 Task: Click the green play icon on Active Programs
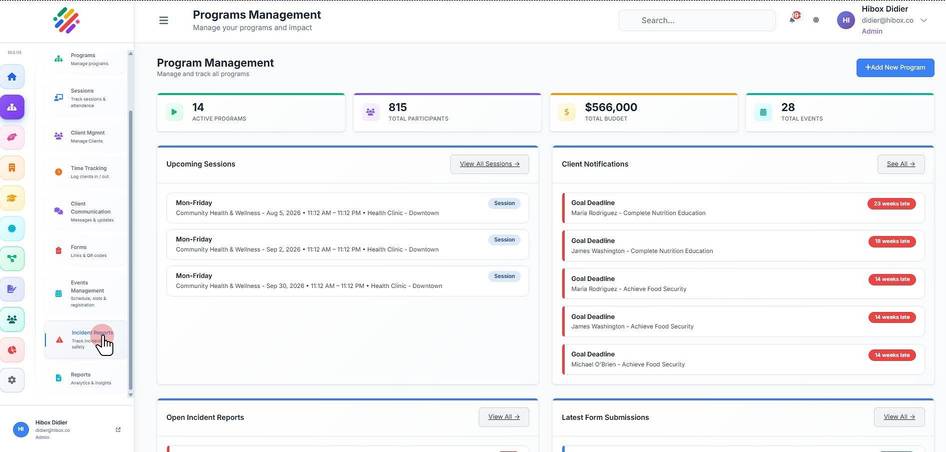tap(174, 112)
